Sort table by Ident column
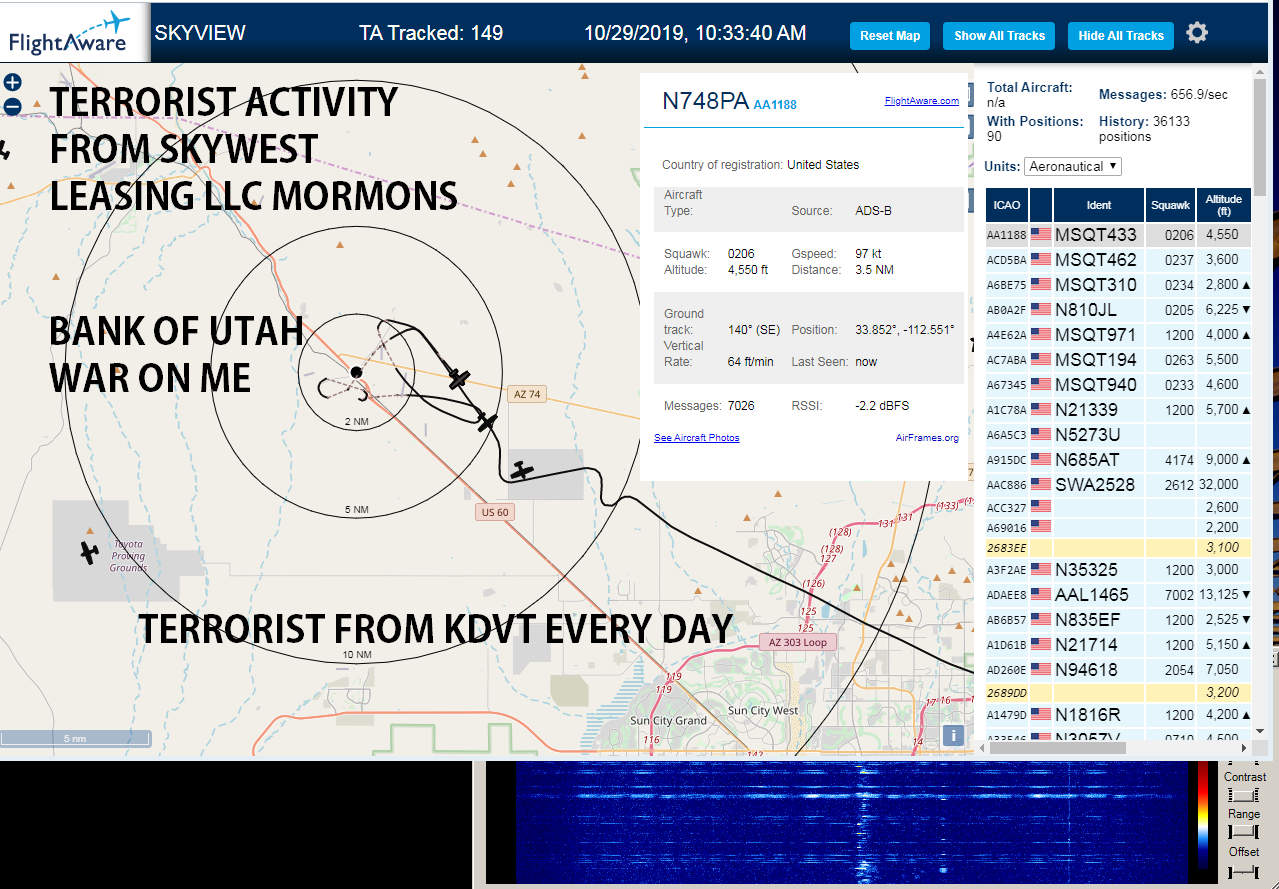The height and width of the screenshot is (889, 1279). tap(1099, 205)
